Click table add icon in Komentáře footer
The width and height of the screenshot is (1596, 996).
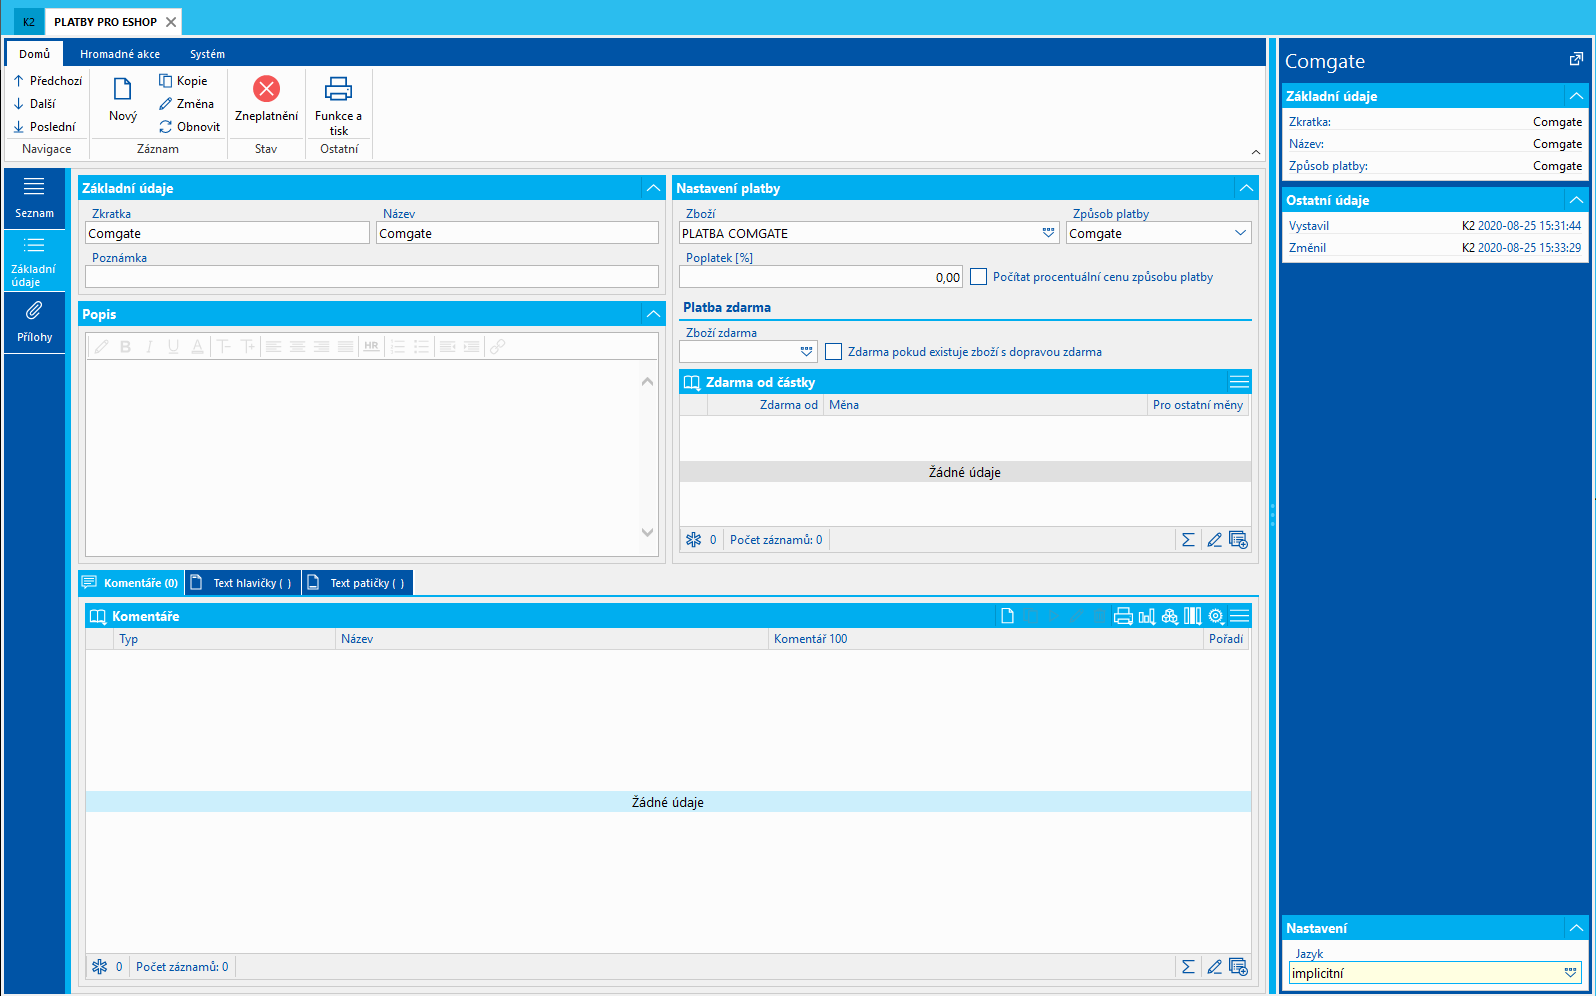(1238, 967)
